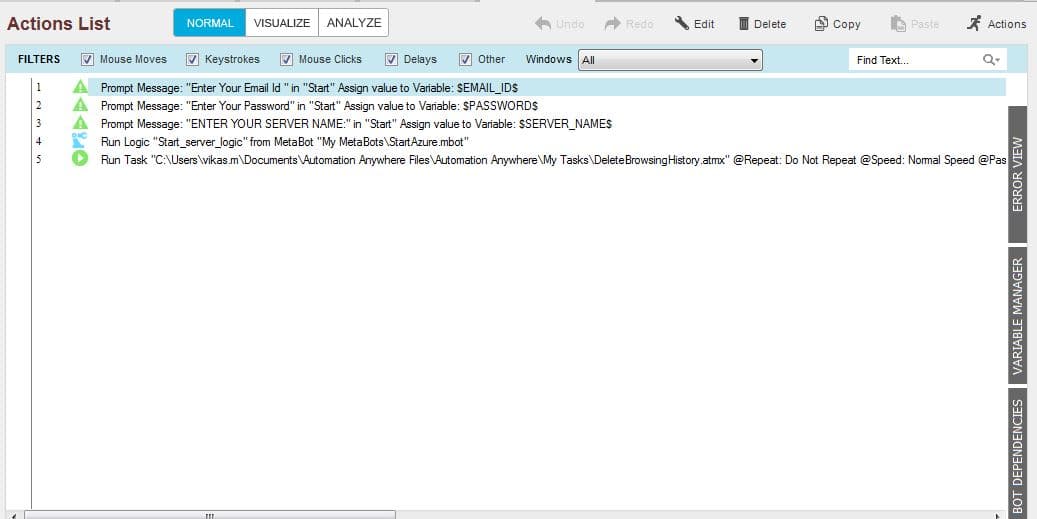Click the Edit wrench icon
This screenshot has width=1037, height=519.
(681, 24)
